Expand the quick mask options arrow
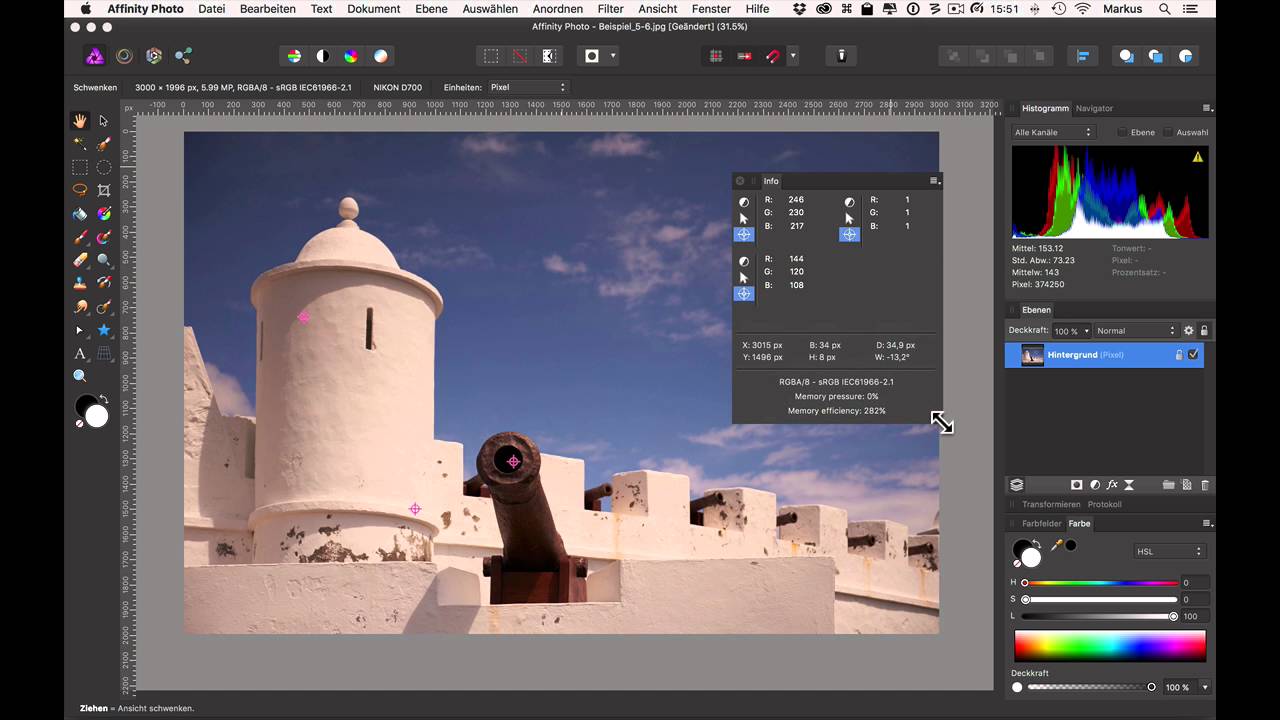This screenshot has width=1280, height=720. click(613, 56)
